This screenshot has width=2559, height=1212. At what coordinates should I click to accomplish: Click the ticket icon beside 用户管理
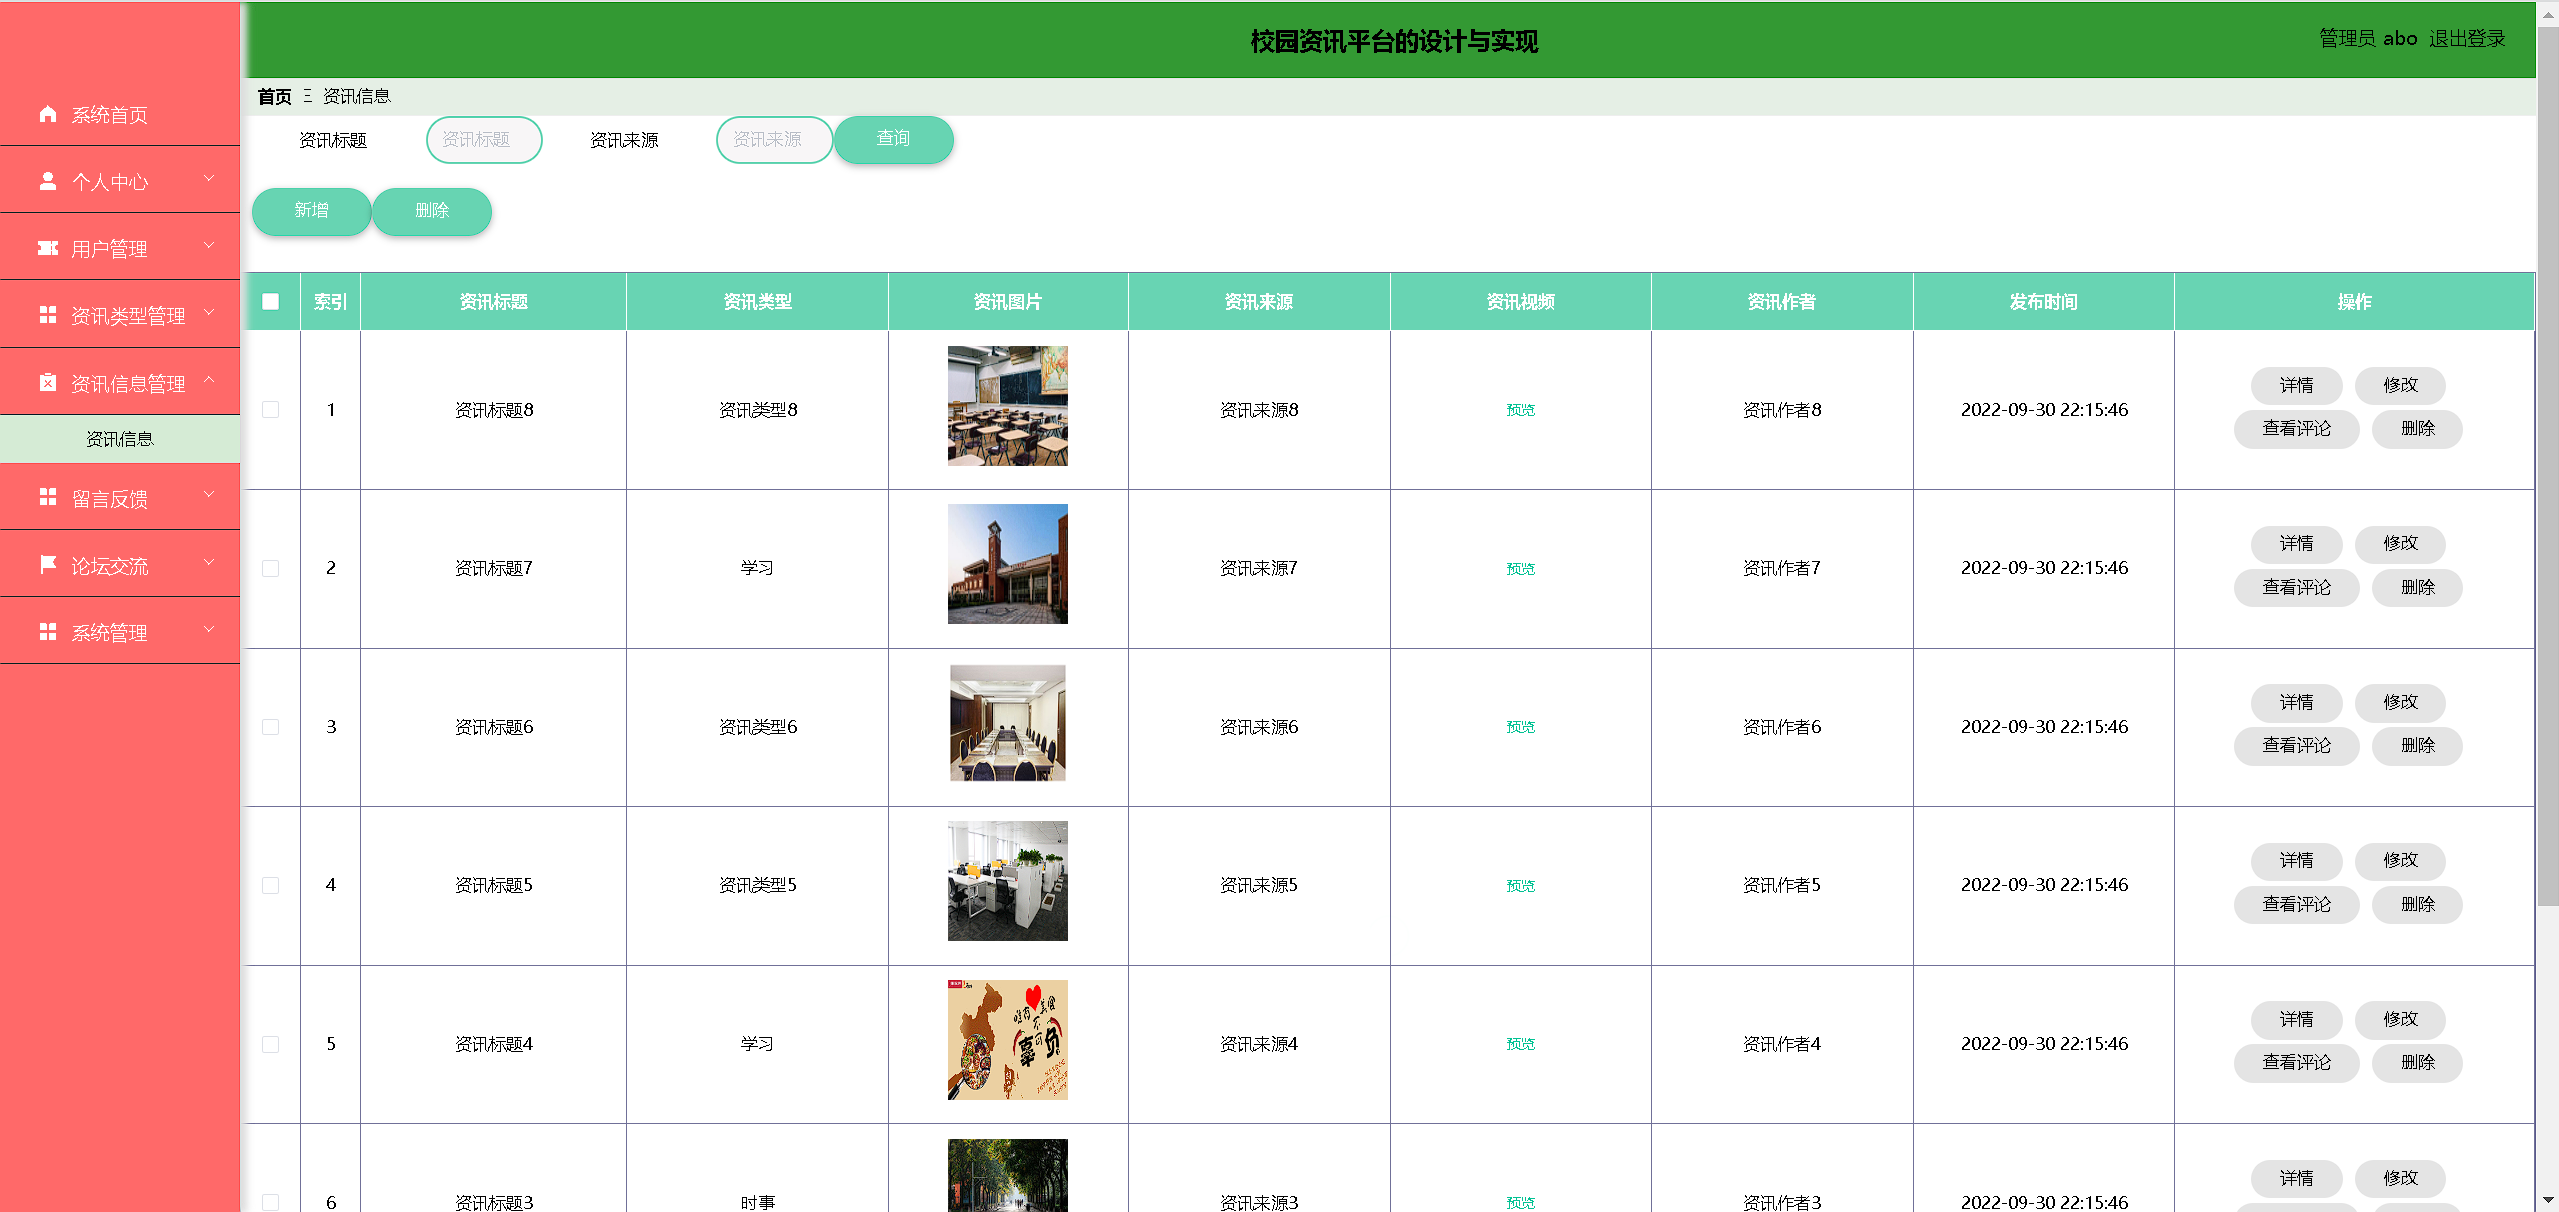47,248
